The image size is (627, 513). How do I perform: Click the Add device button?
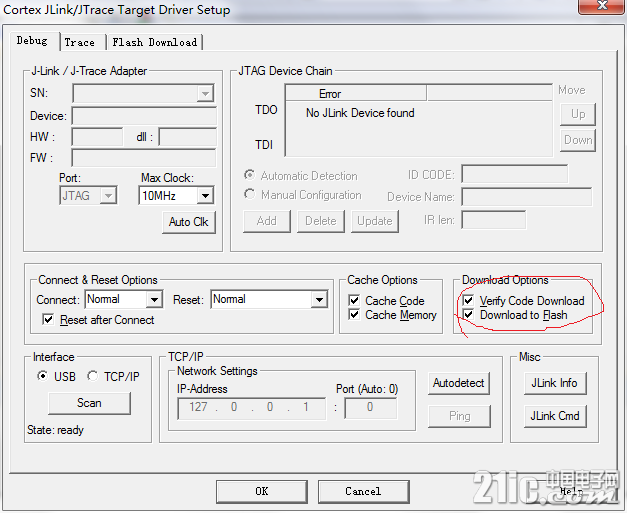pyautogui.click(x=267, y=221)
